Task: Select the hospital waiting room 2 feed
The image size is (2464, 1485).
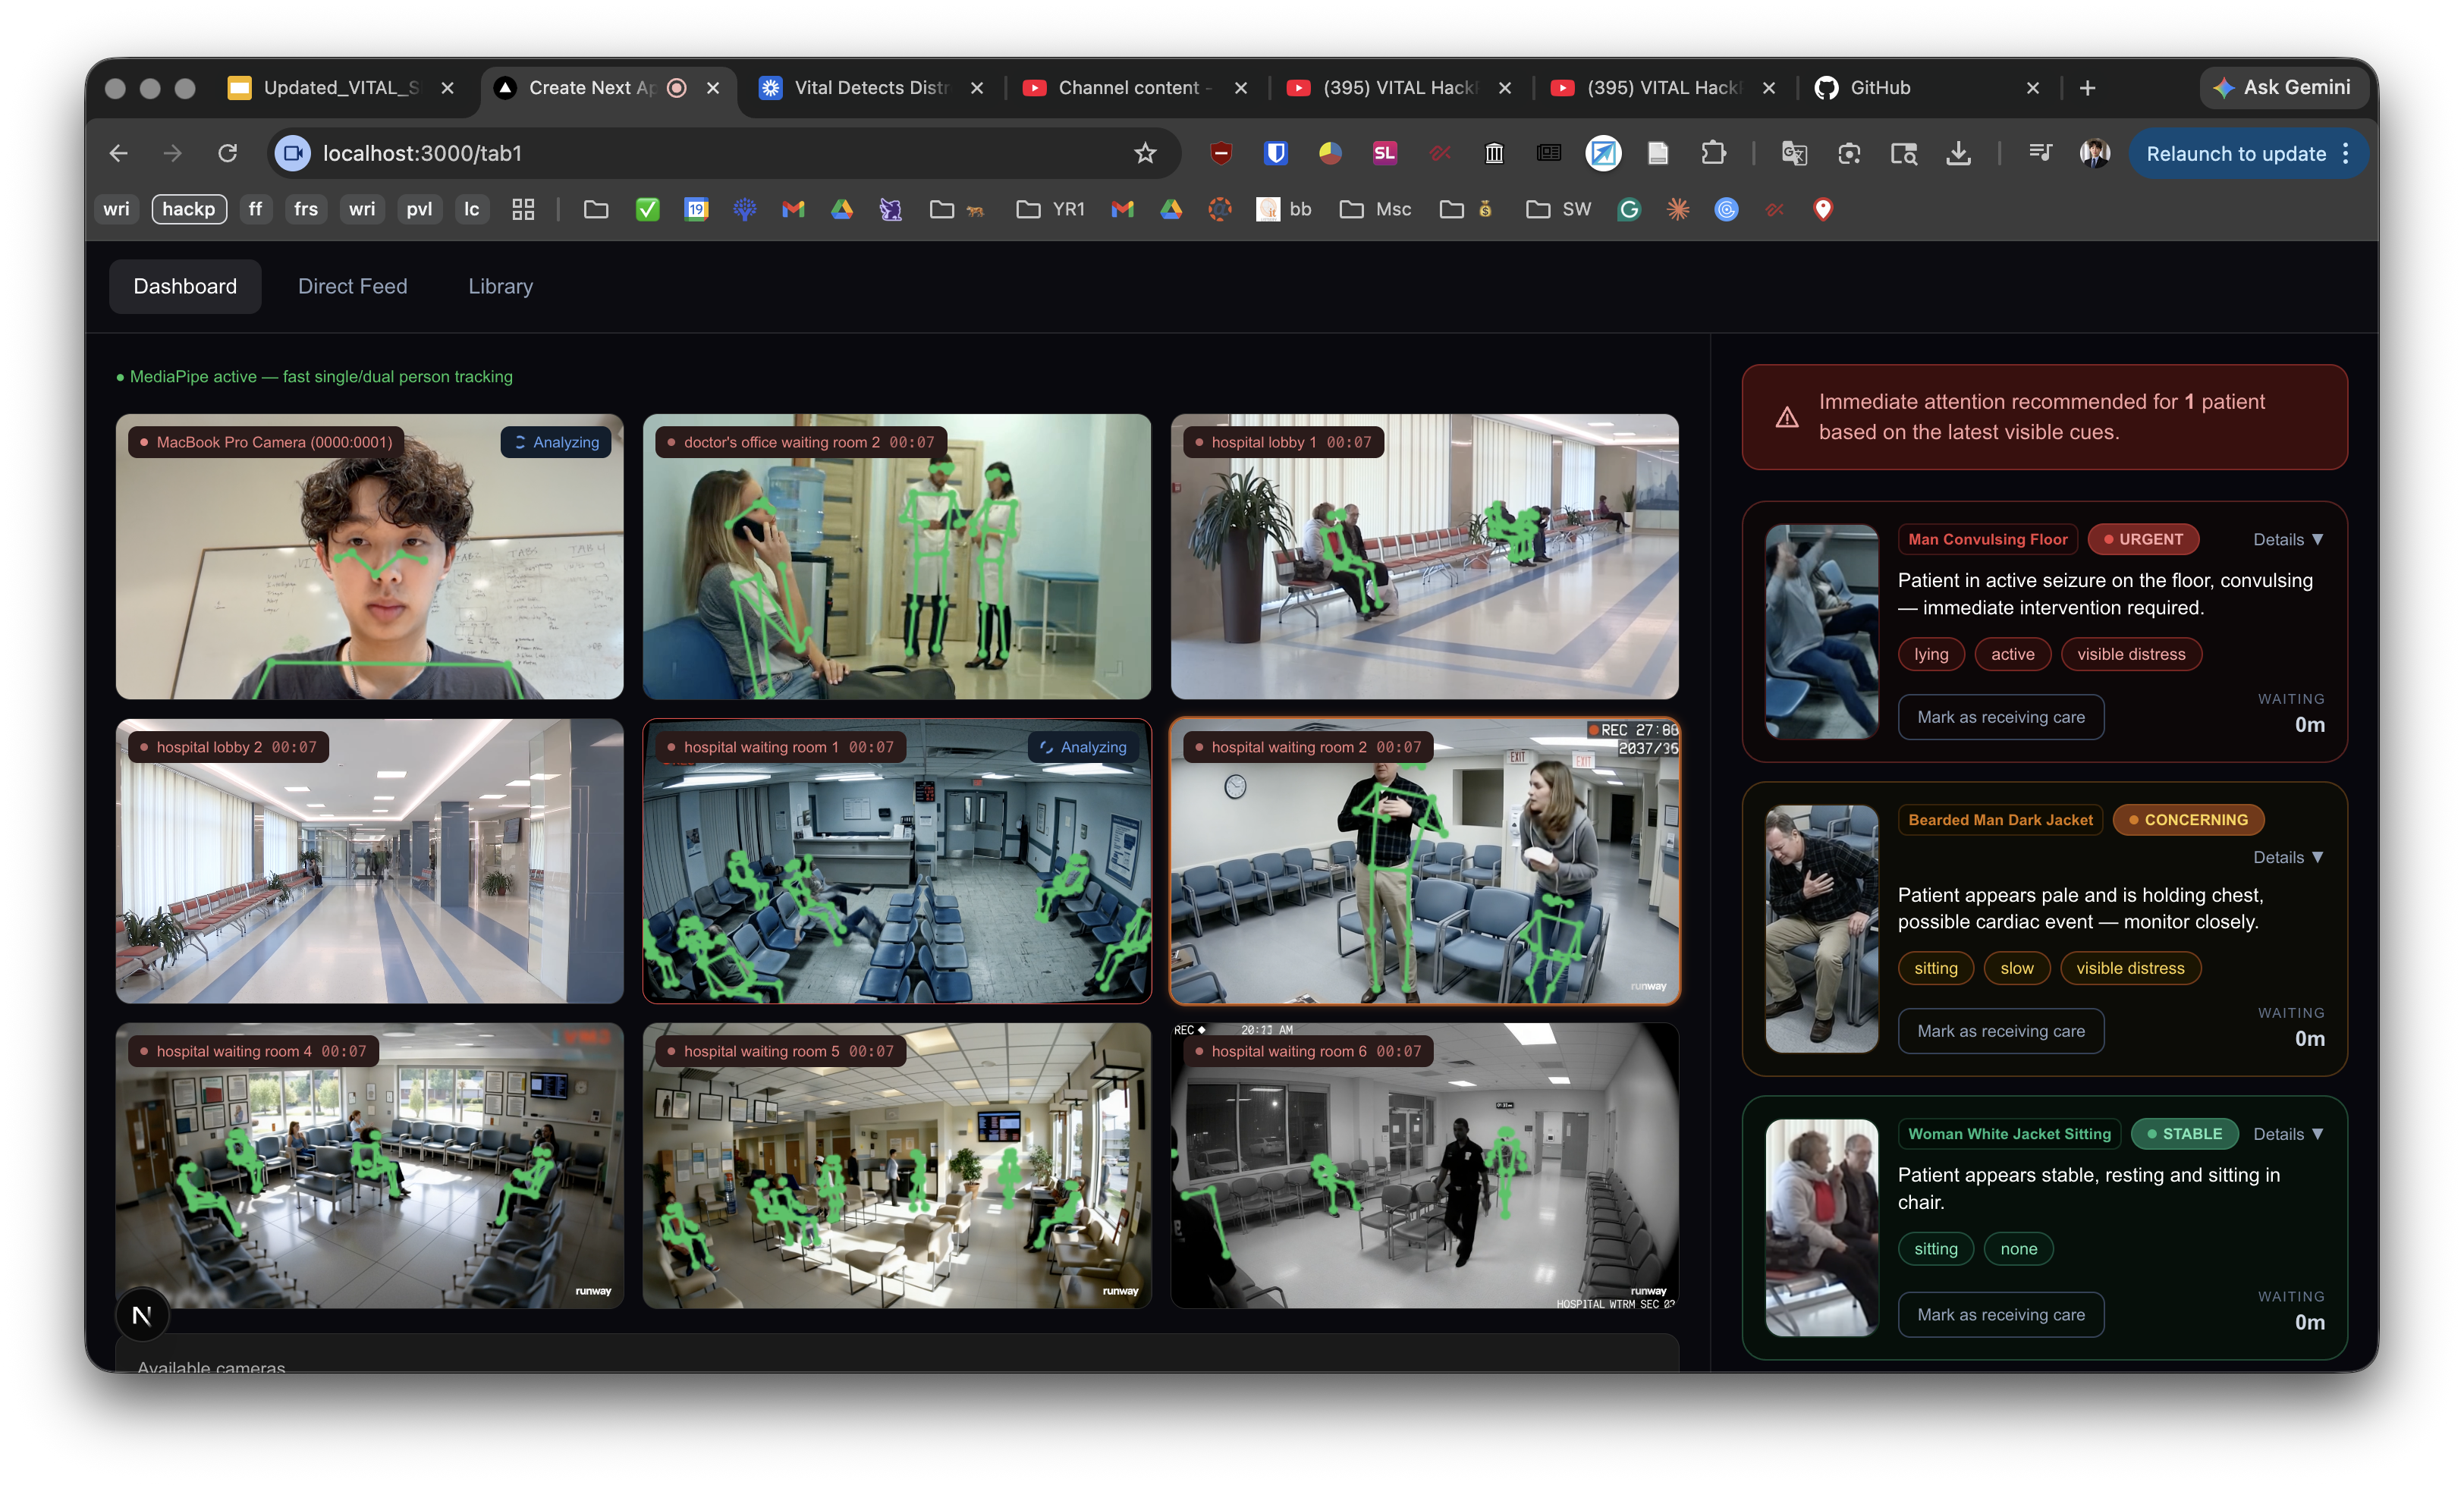Action: click(x=1424, y=870)
